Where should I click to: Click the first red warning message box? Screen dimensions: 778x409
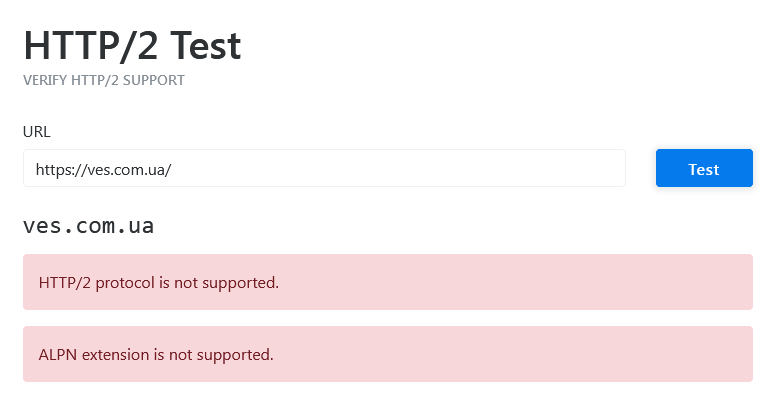(x=500, y=282)
